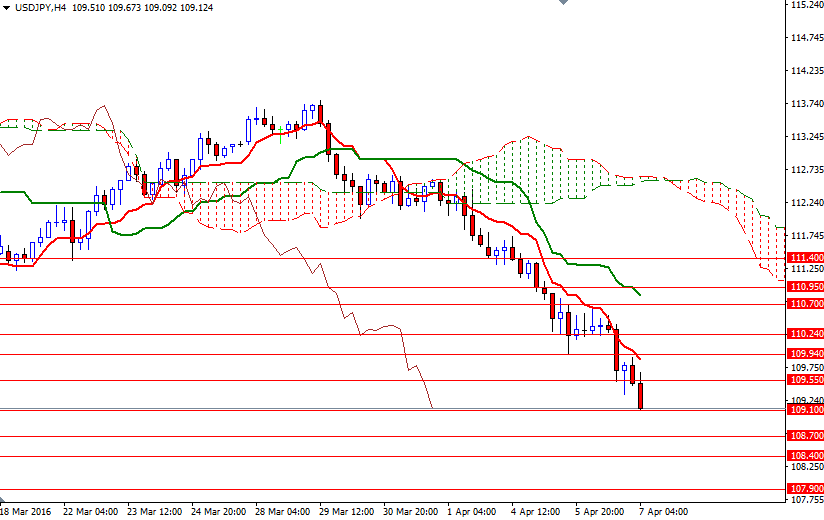
Task: Click the 22 Mar 04:00 time label
Action: (x=90, y=512)
